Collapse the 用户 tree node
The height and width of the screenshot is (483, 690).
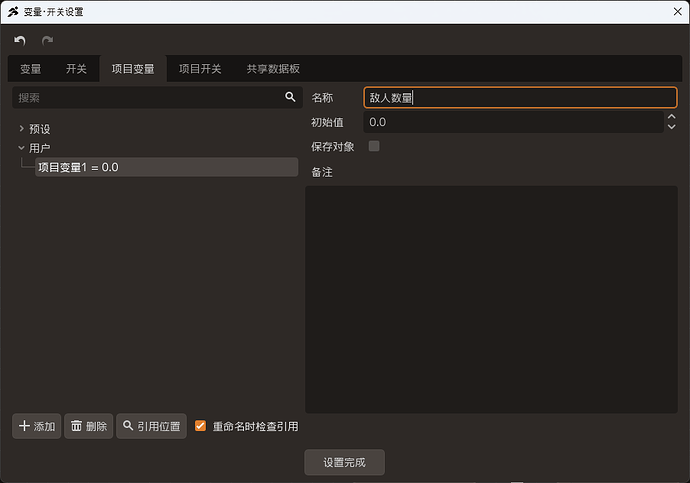(x=22, y=148)
